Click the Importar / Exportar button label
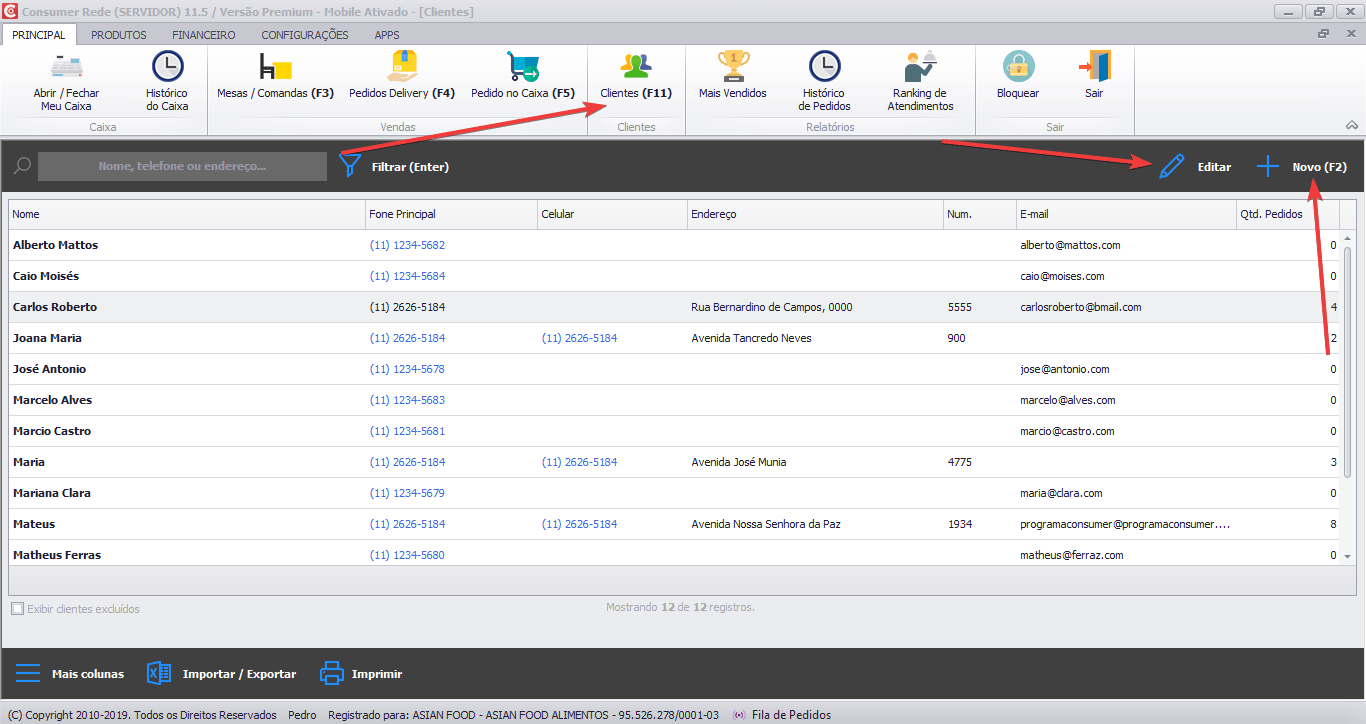The image size is (1366, 724). click(x=239, y=674)
